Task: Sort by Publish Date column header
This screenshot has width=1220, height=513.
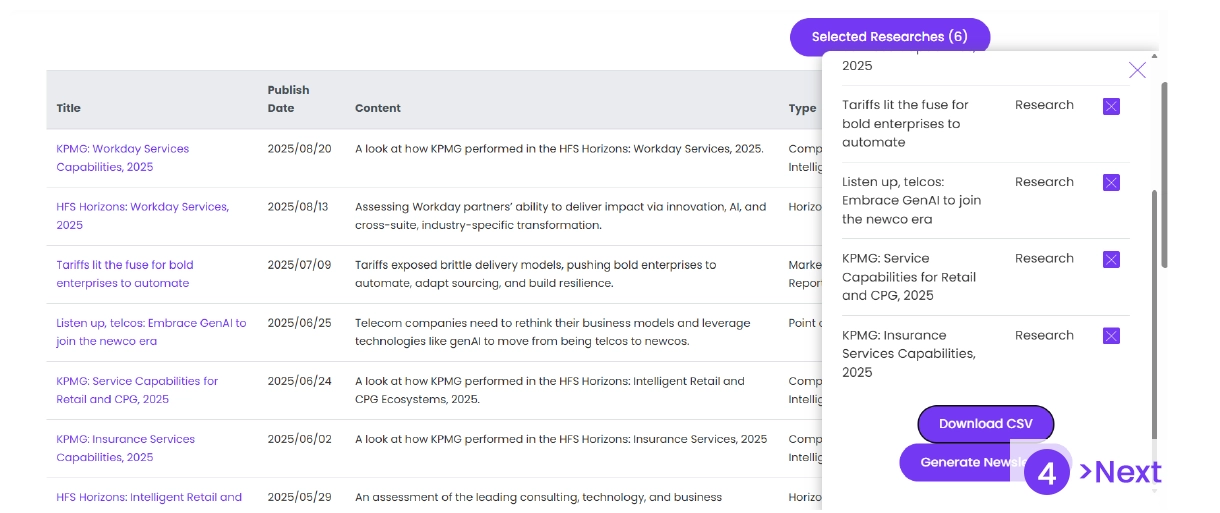Action: 289,99
